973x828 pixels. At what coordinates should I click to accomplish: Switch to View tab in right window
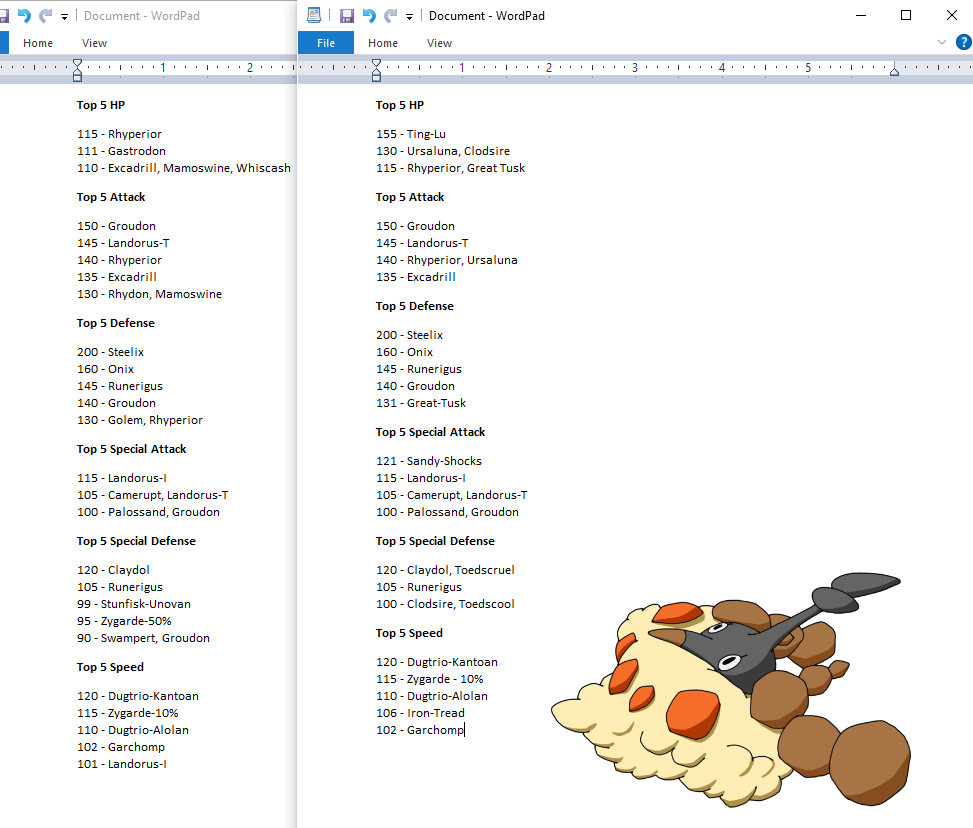coord(440,43)
